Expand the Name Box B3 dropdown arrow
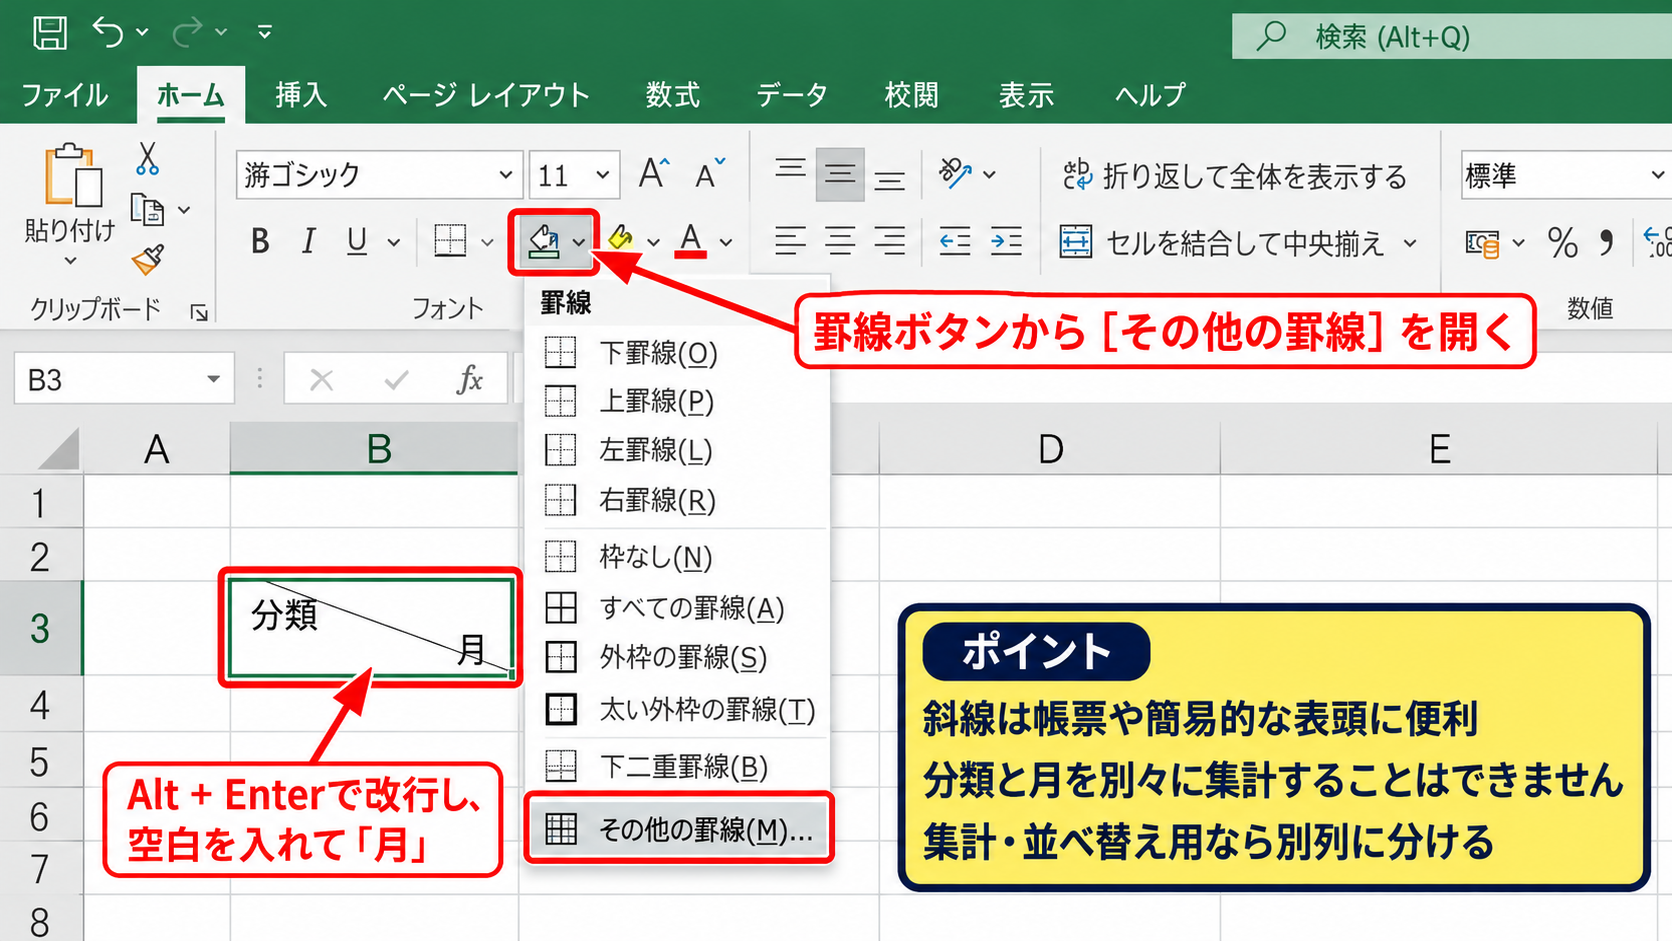The height and width of the screenshot is (941, 1672). (213, 379)
